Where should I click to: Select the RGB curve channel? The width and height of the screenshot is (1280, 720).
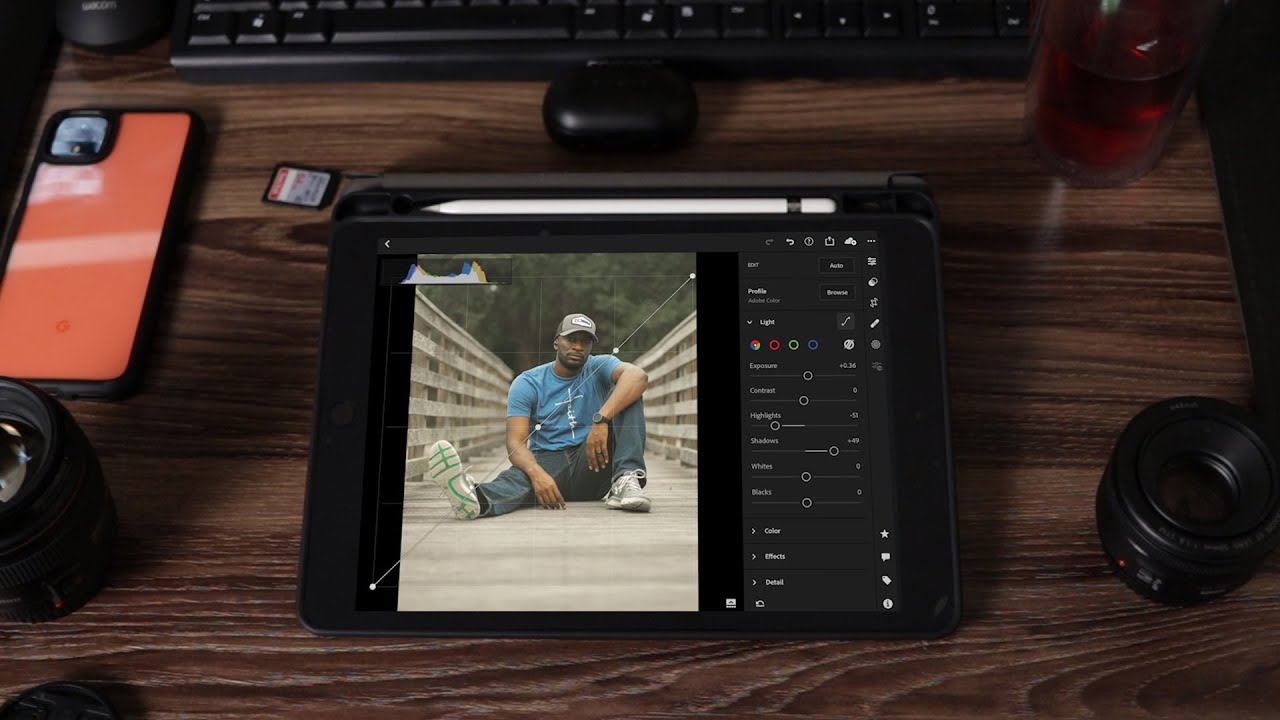tap(755, 345)
